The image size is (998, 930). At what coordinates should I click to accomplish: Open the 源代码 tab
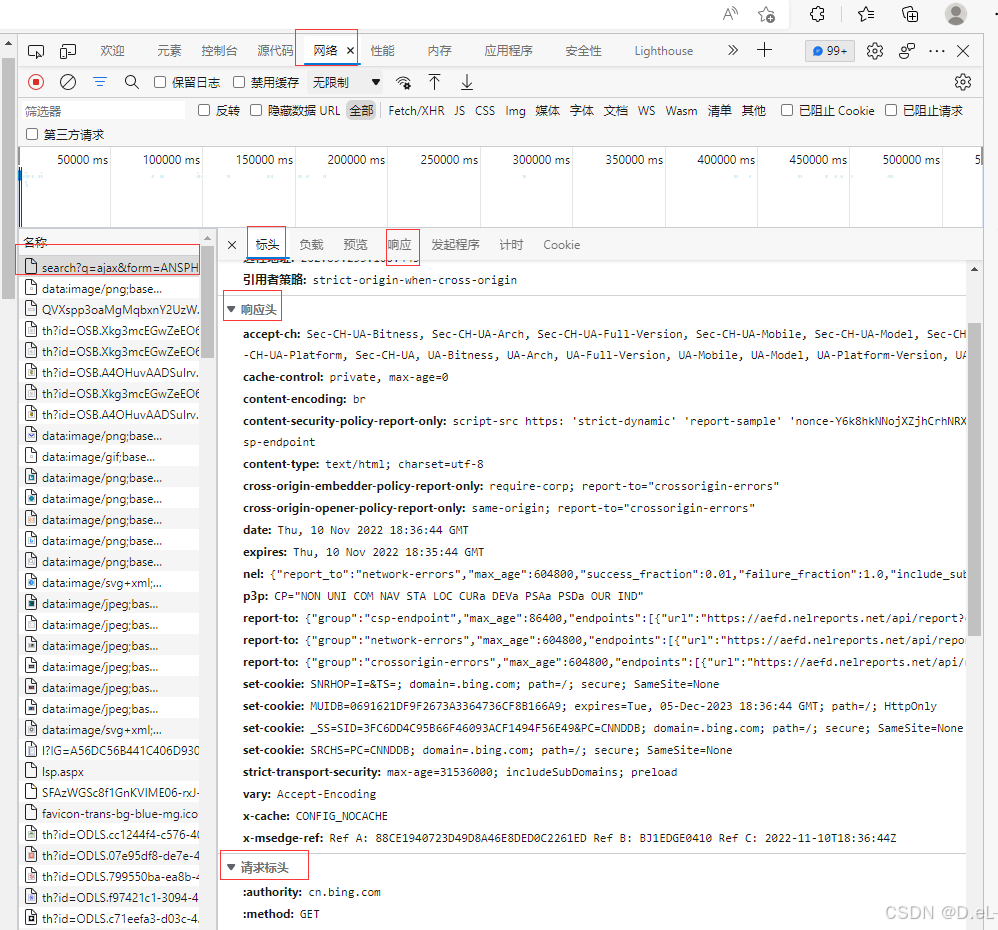(276, 51)
